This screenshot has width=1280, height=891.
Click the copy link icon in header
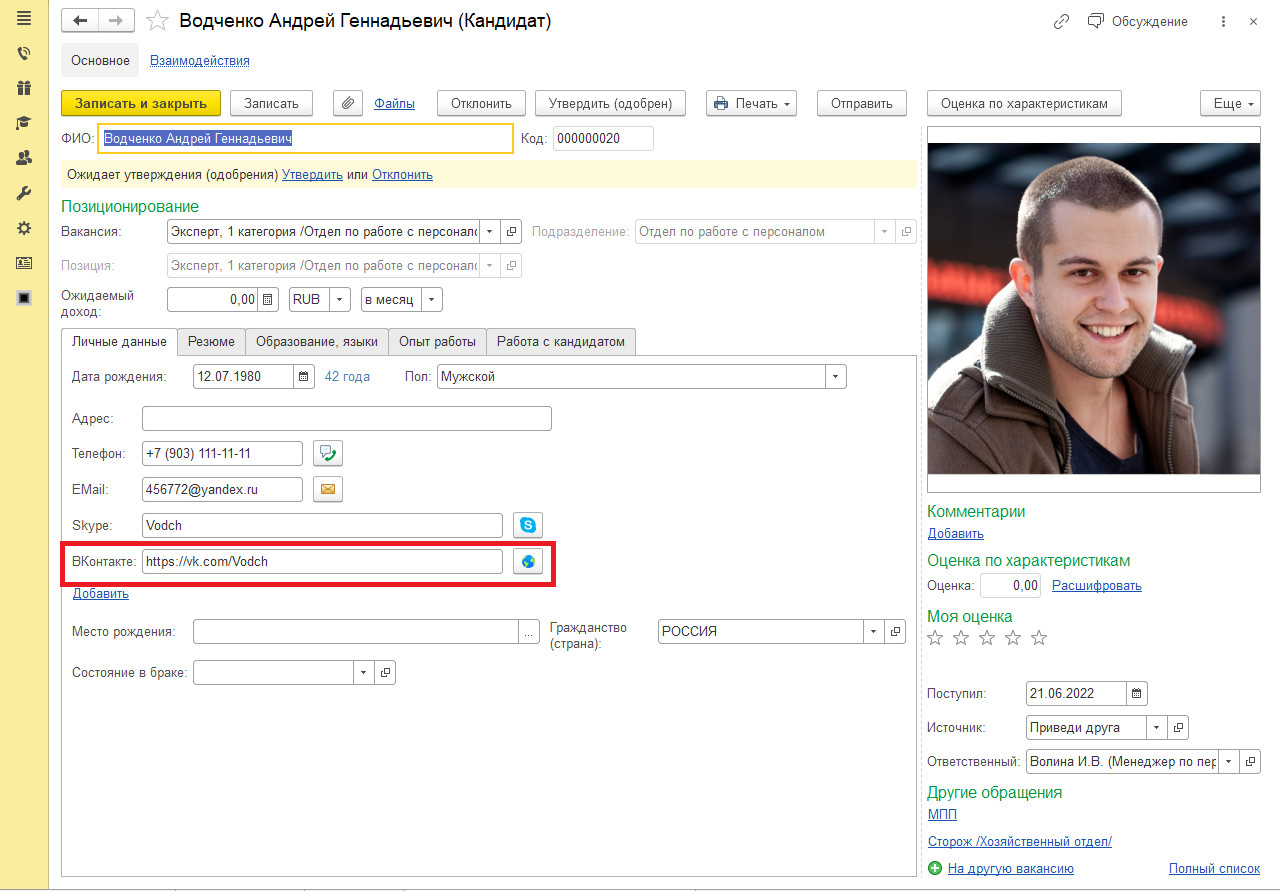(1061, 21)
